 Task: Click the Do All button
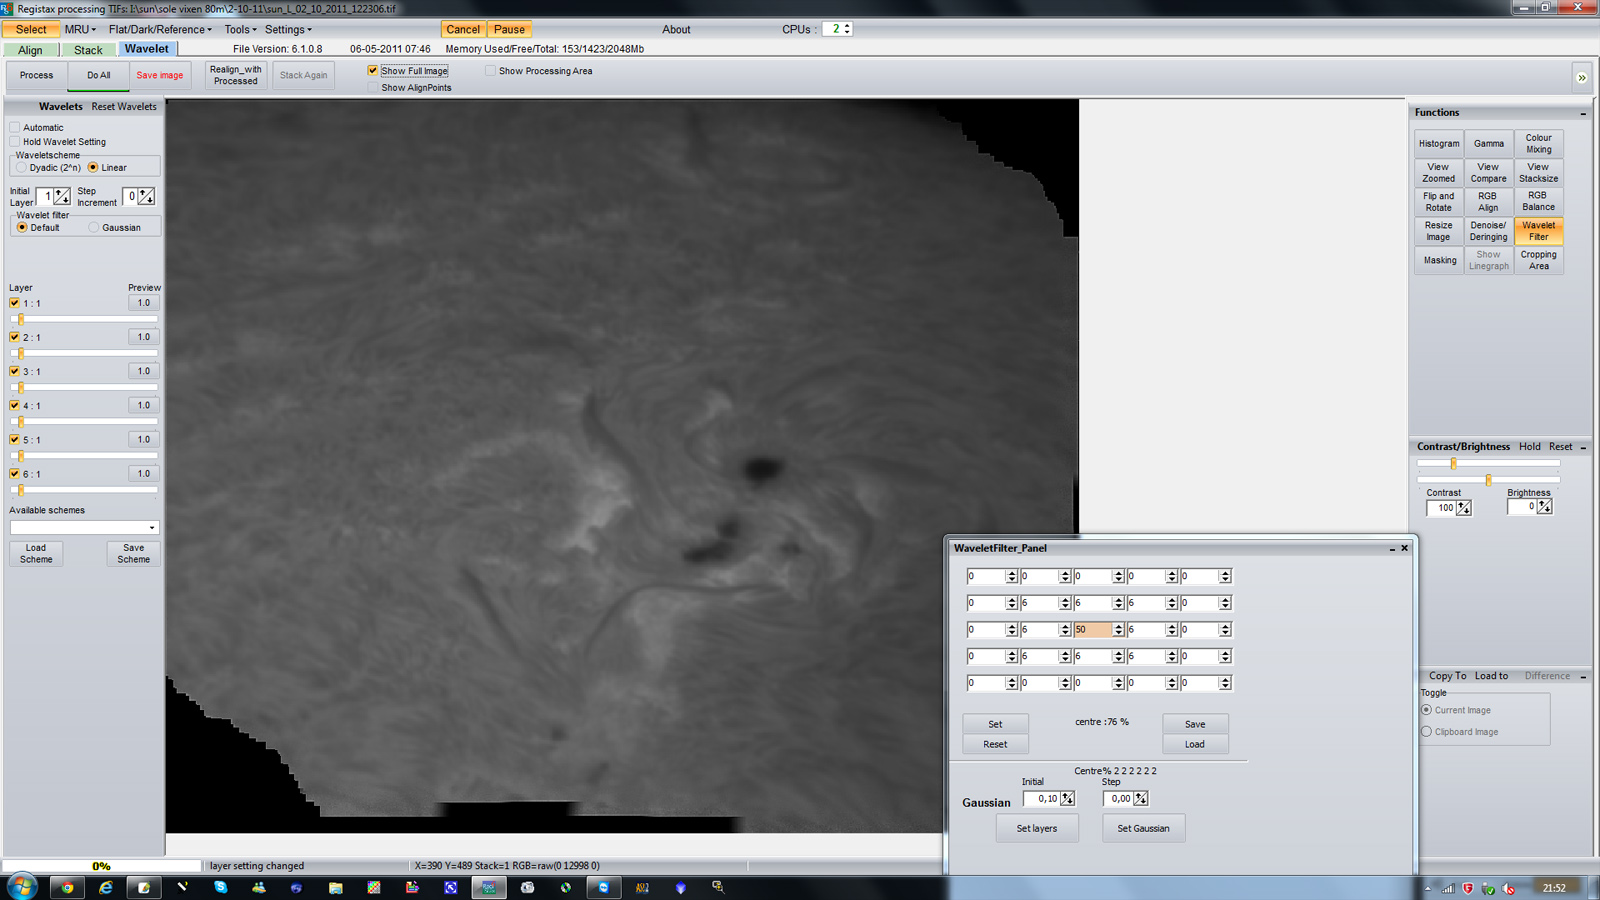point(98,75)
